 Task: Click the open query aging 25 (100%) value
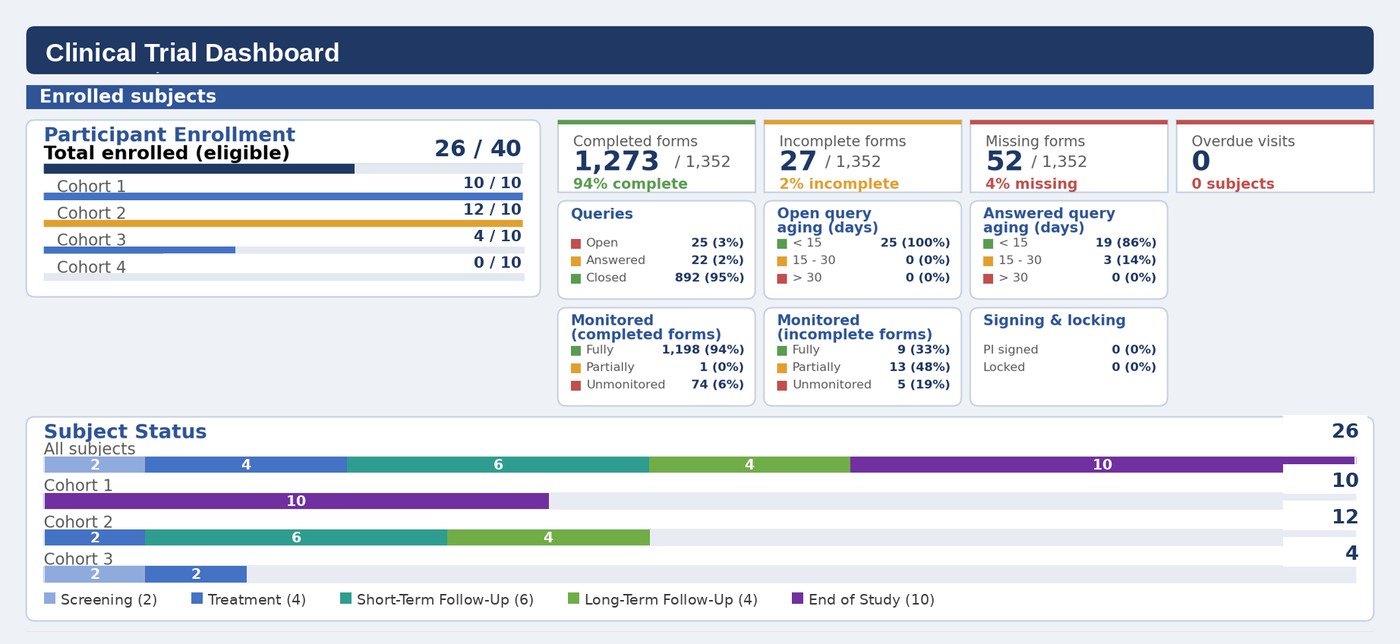click(915, 243)
